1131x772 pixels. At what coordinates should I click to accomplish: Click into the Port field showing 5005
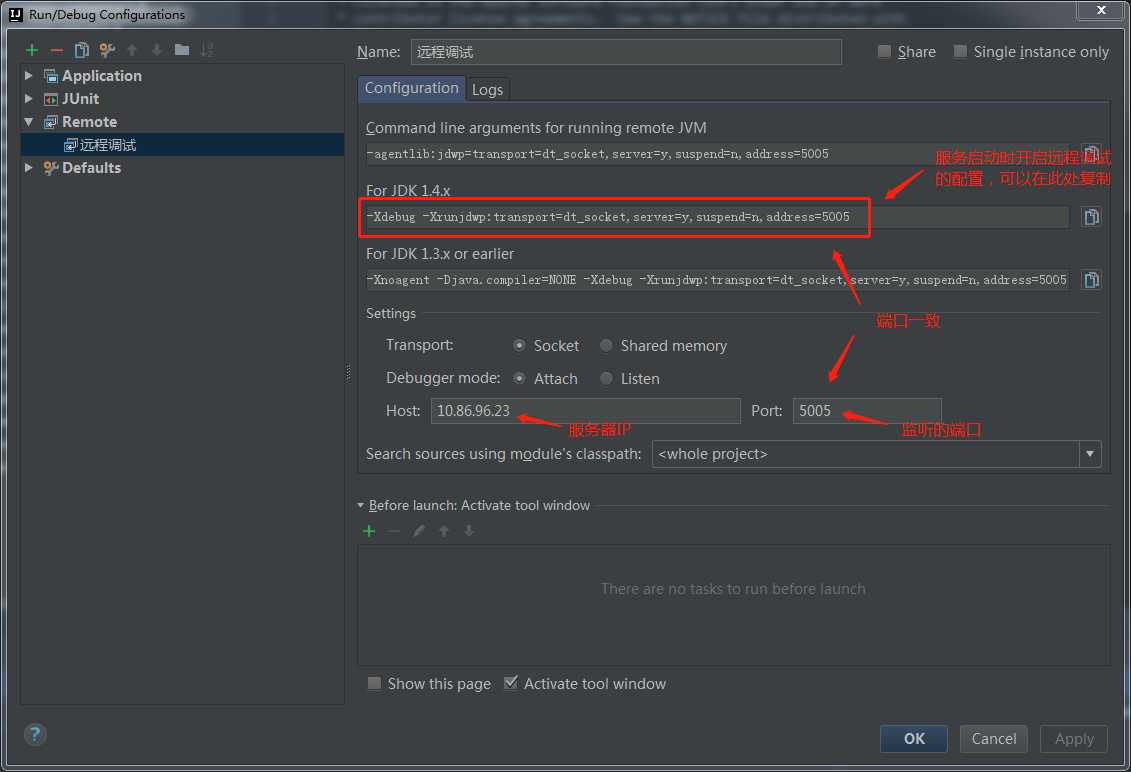867,411
